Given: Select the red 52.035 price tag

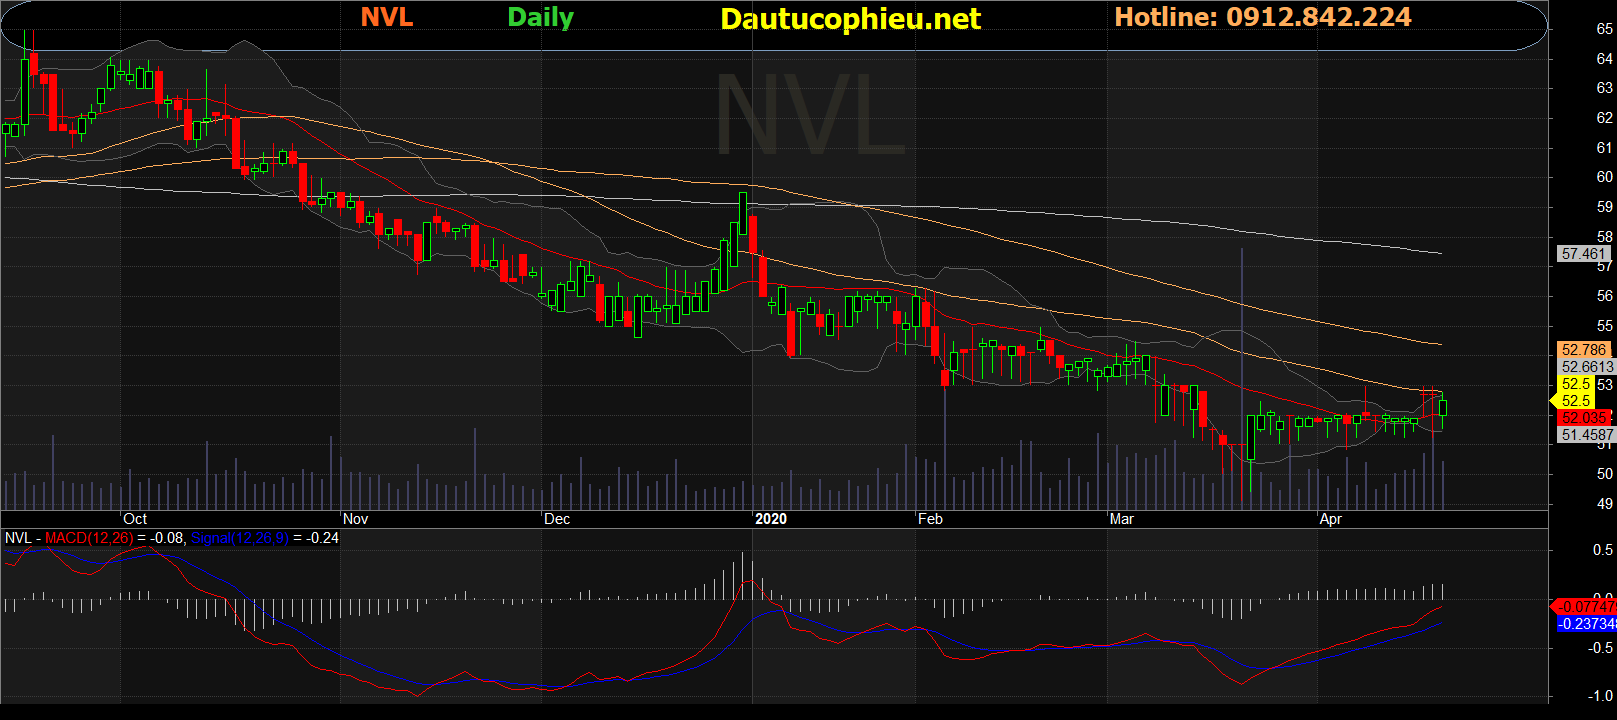Looking at the screenshot, I should 1584,418.
